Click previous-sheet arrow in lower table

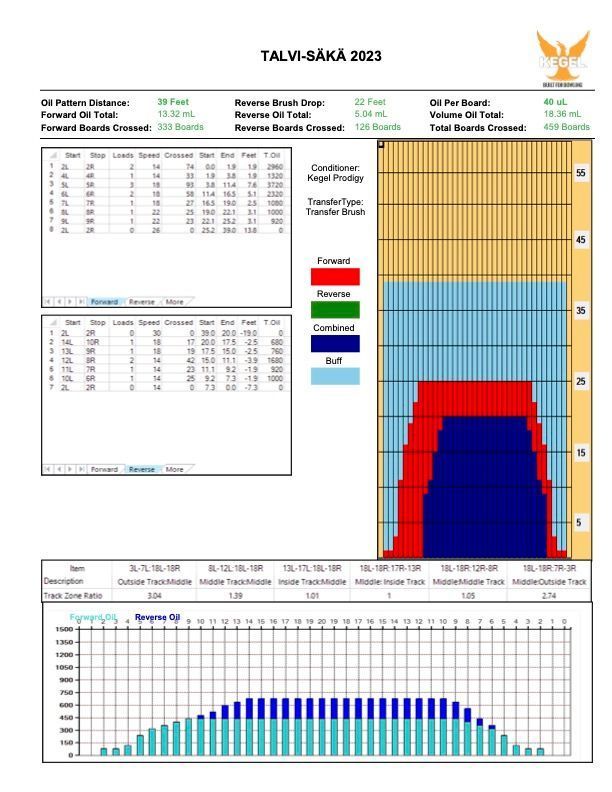click(57, 469)
